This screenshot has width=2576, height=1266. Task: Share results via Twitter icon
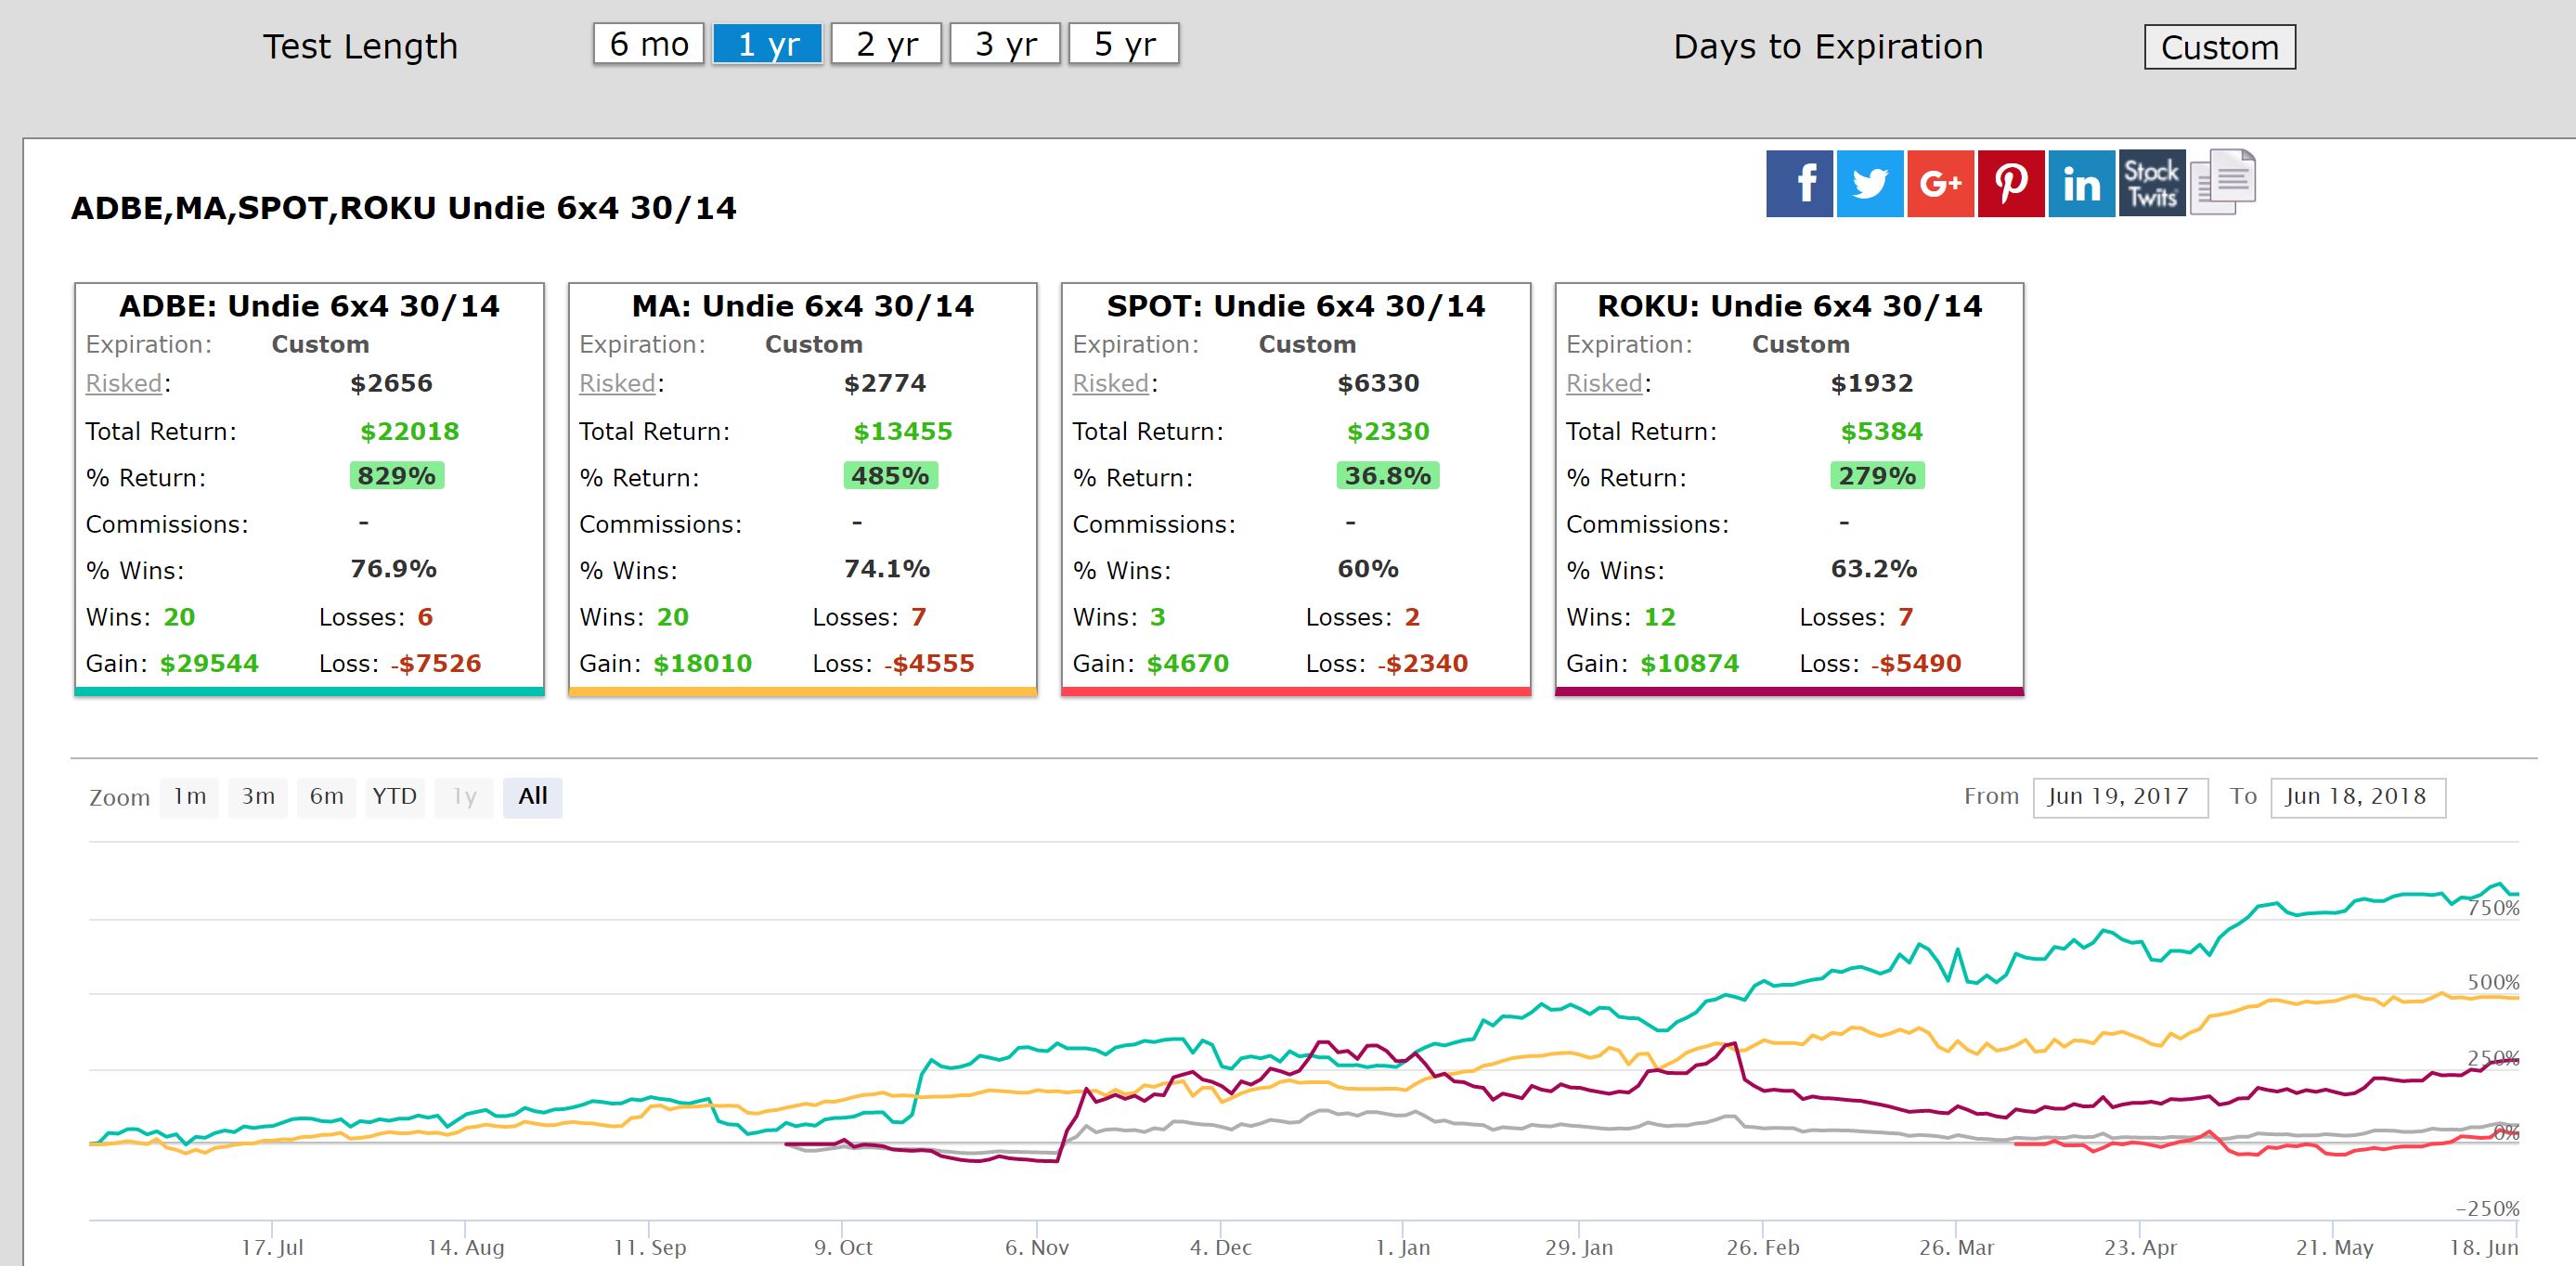(1870, 184)
